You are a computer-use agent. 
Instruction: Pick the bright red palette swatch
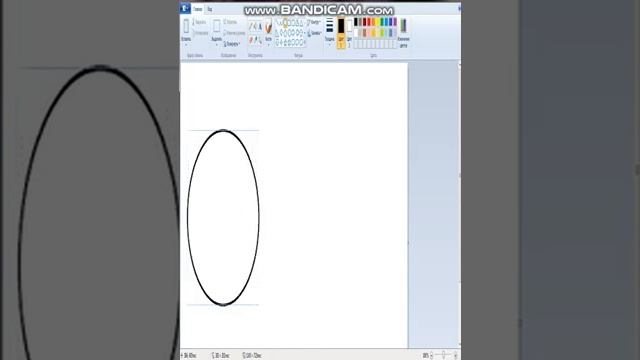(x=369, y=22)
